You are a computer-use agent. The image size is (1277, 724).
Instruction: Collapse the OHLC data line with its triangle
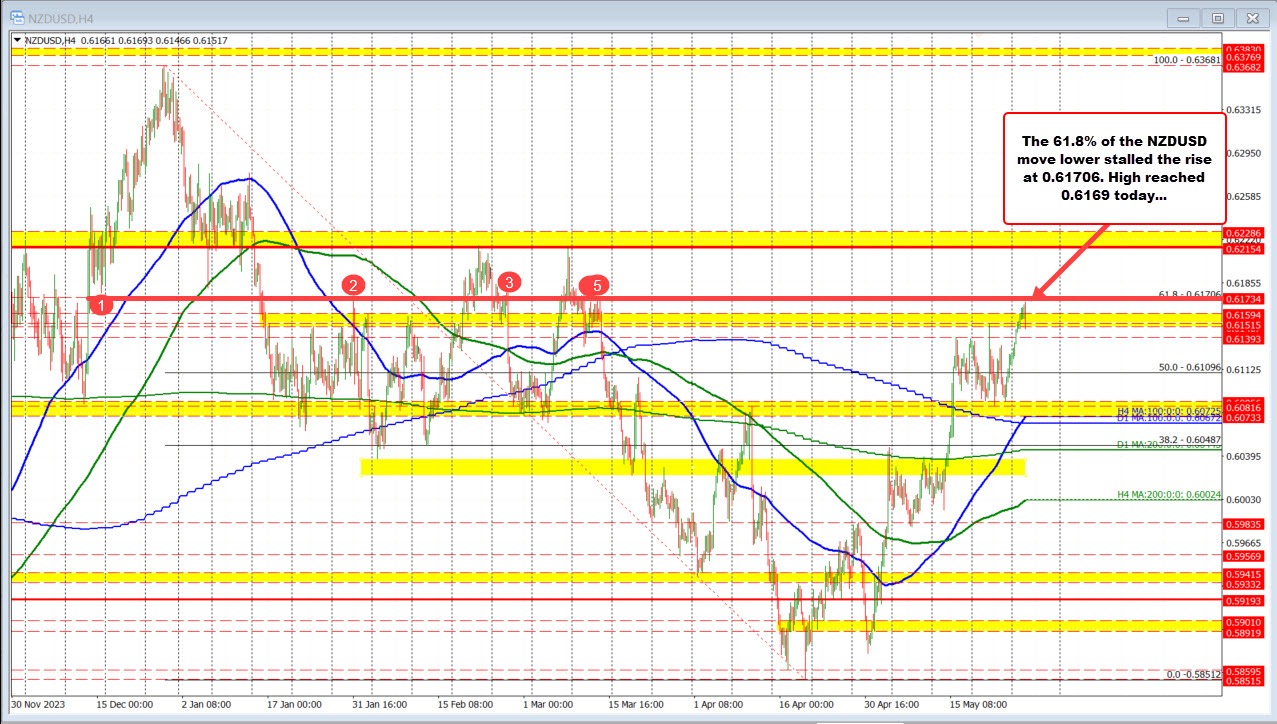[17, 40]
